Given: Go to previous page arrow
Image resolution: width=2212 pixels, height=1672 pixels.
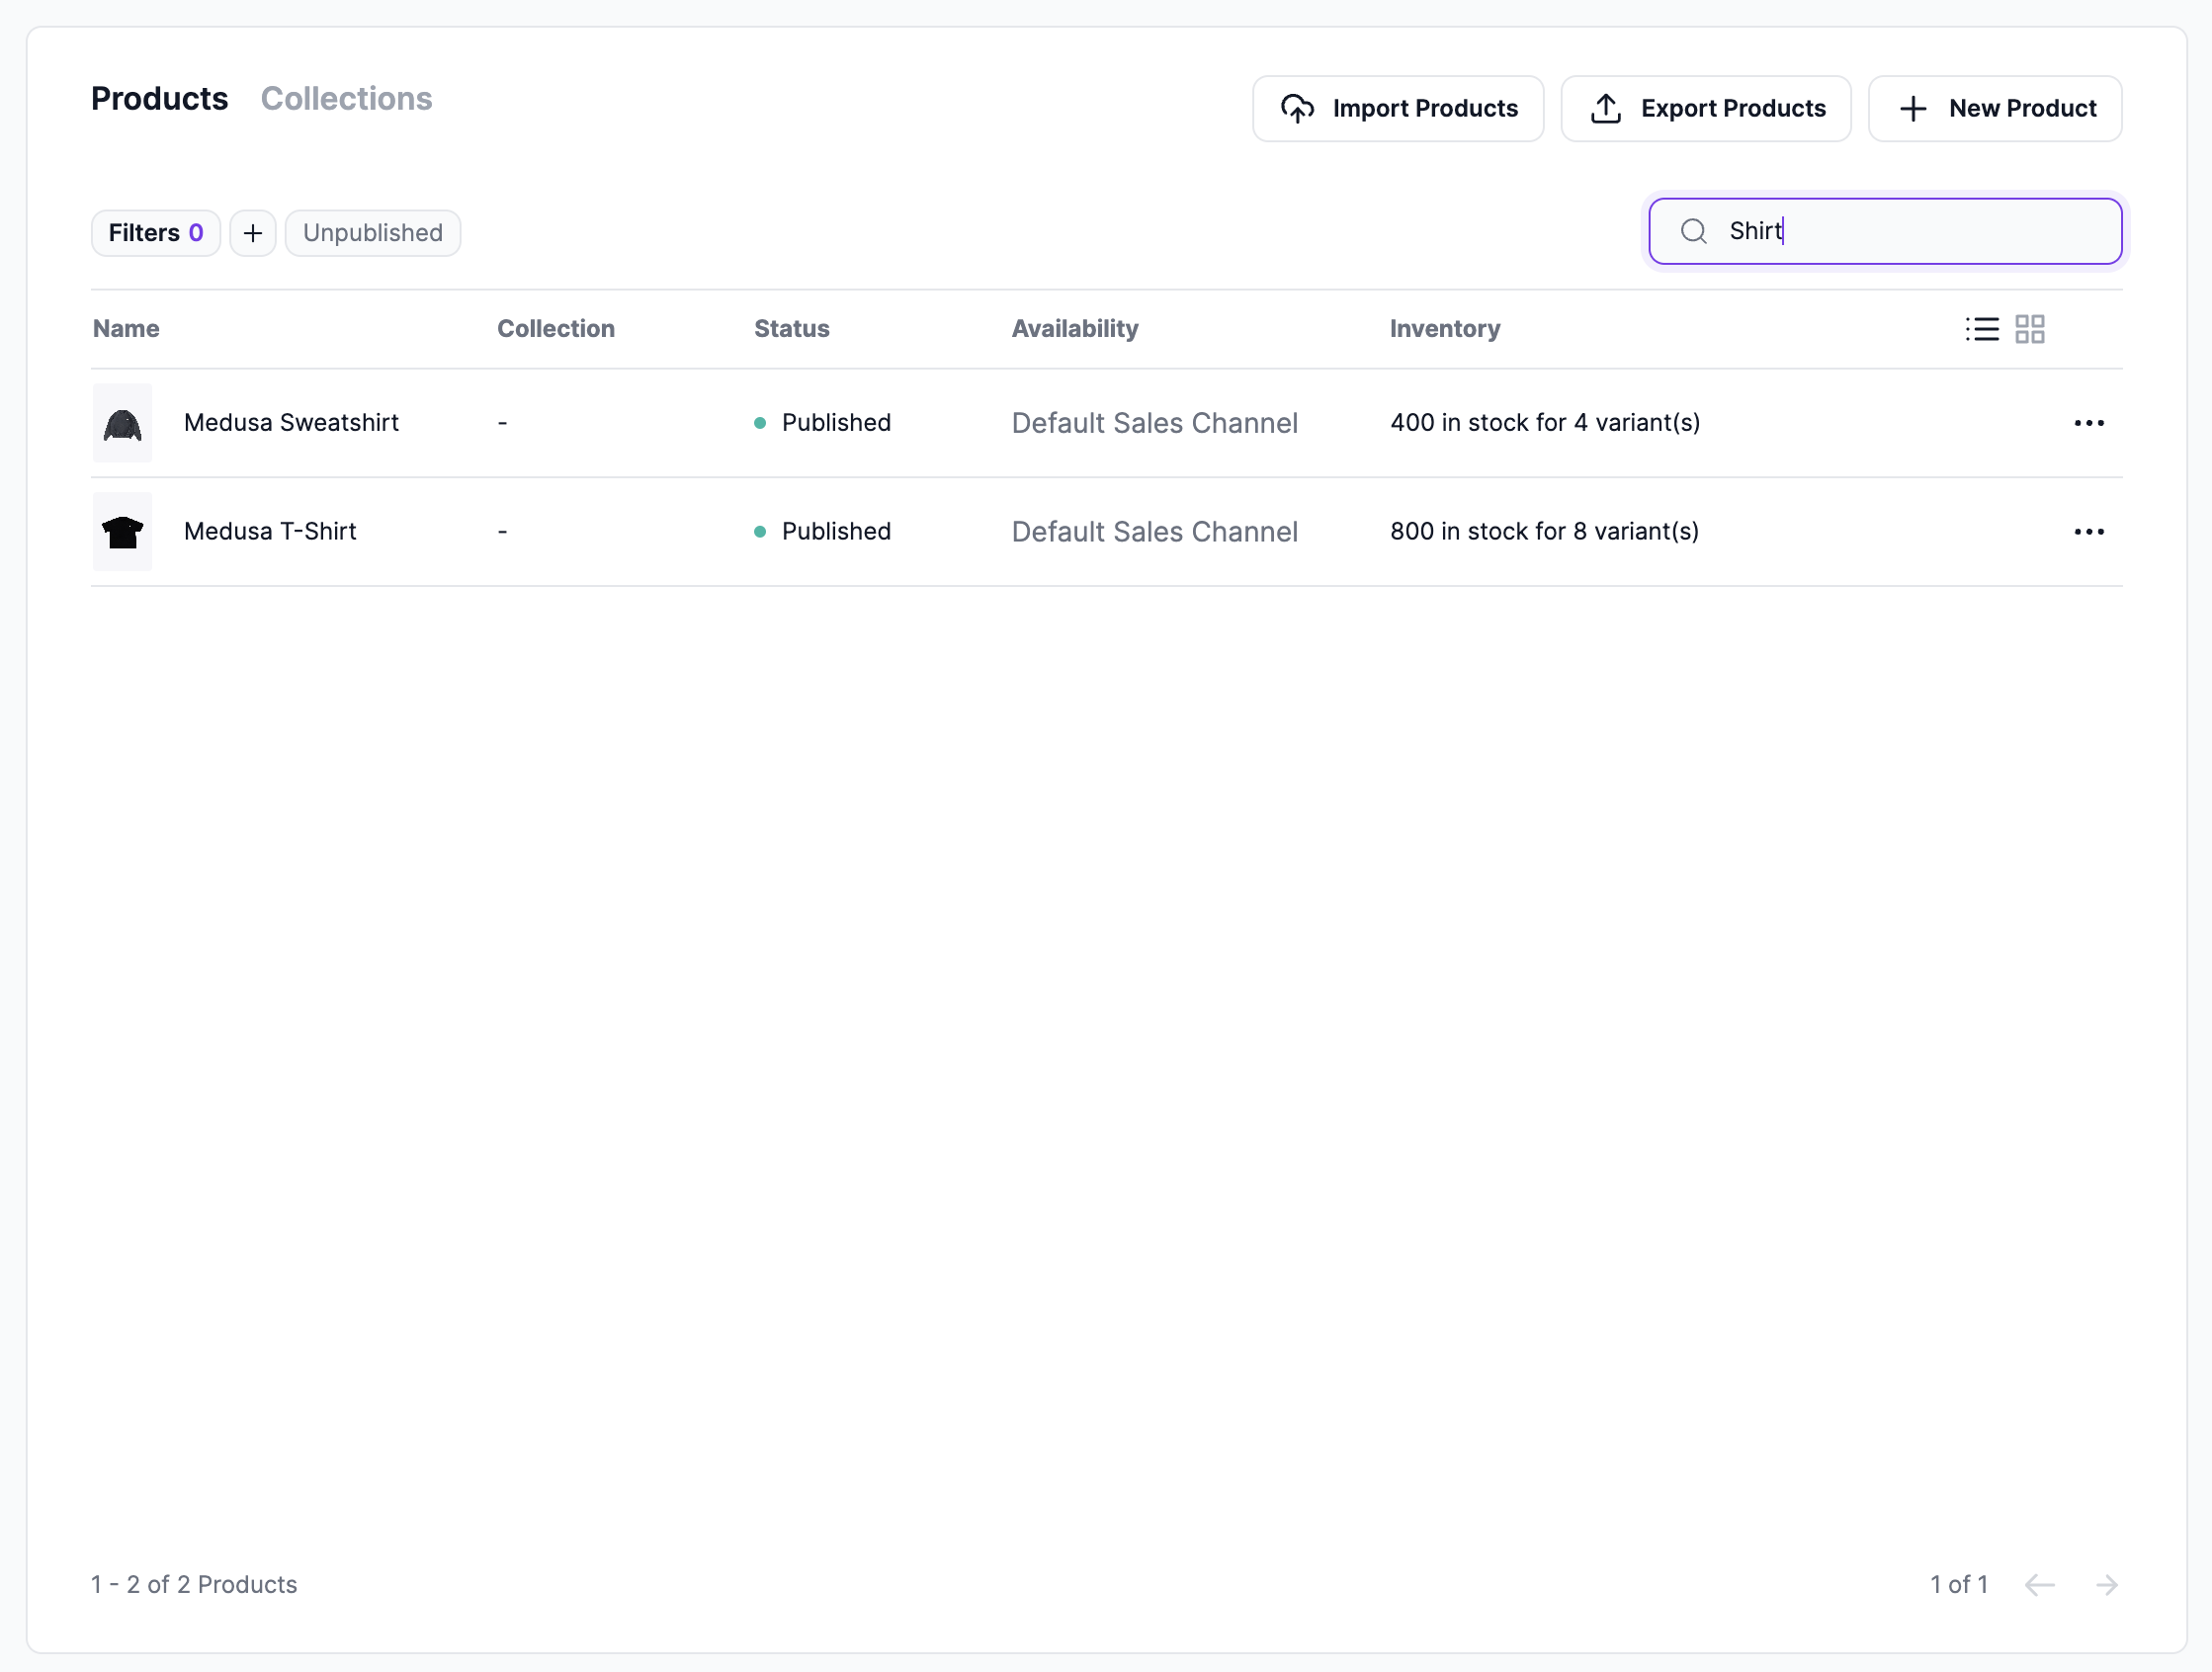Looking at the screenshot, I should (x=2039, y=1584).
